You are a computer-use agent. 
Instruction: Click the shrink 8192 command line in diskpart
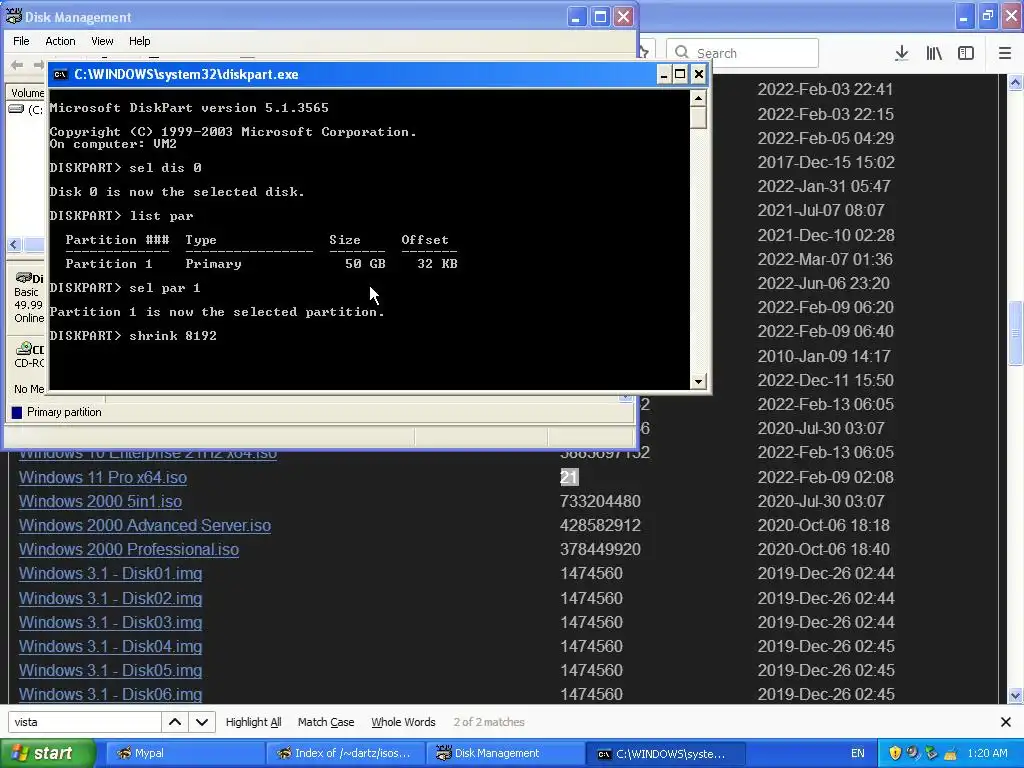tap(133, 336)
